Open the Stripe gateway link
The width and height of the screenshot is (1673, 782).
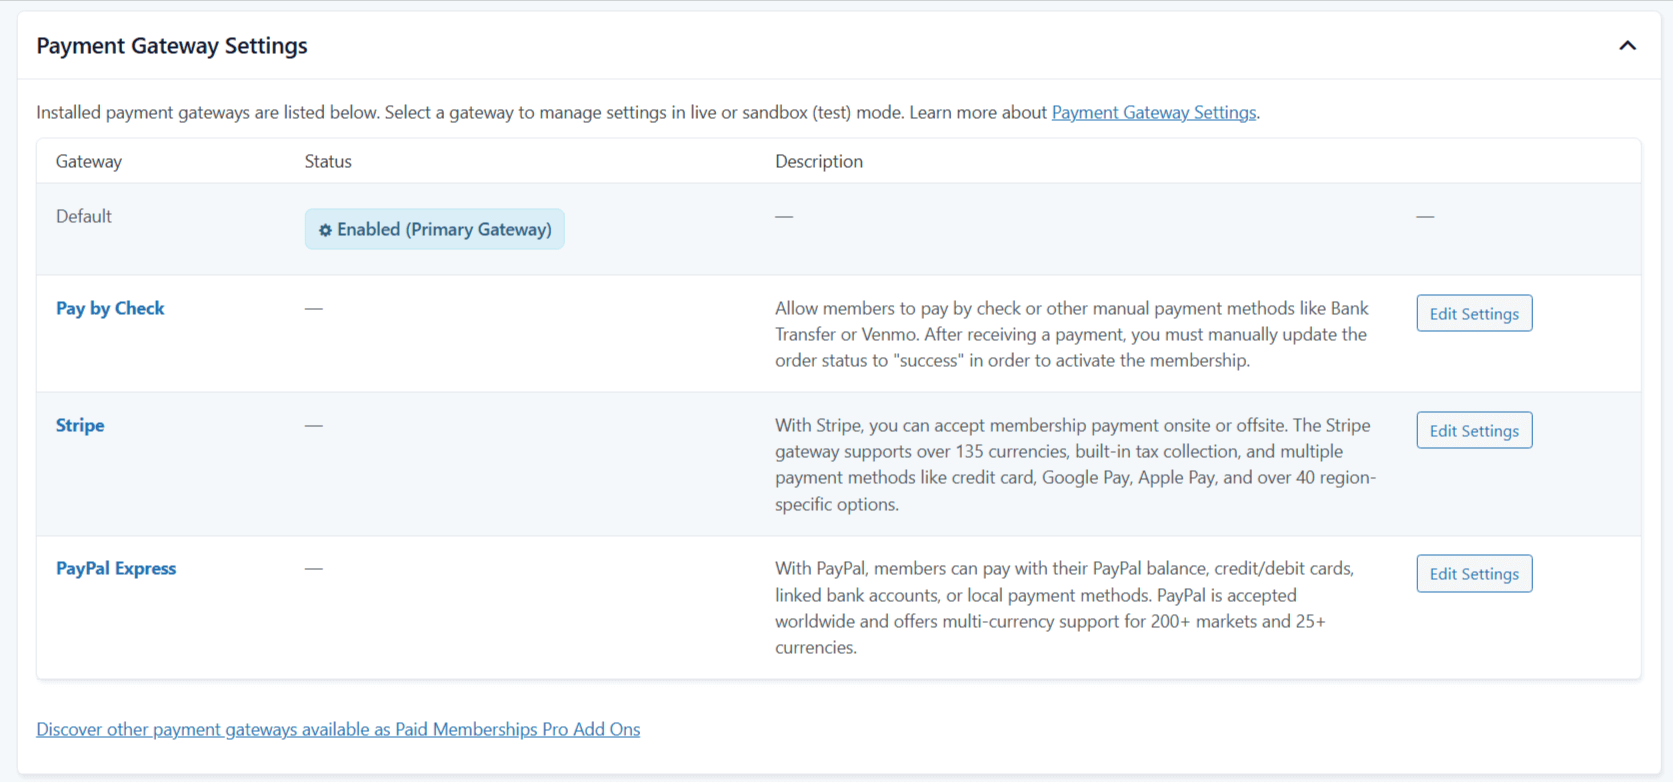coord(80,425)
